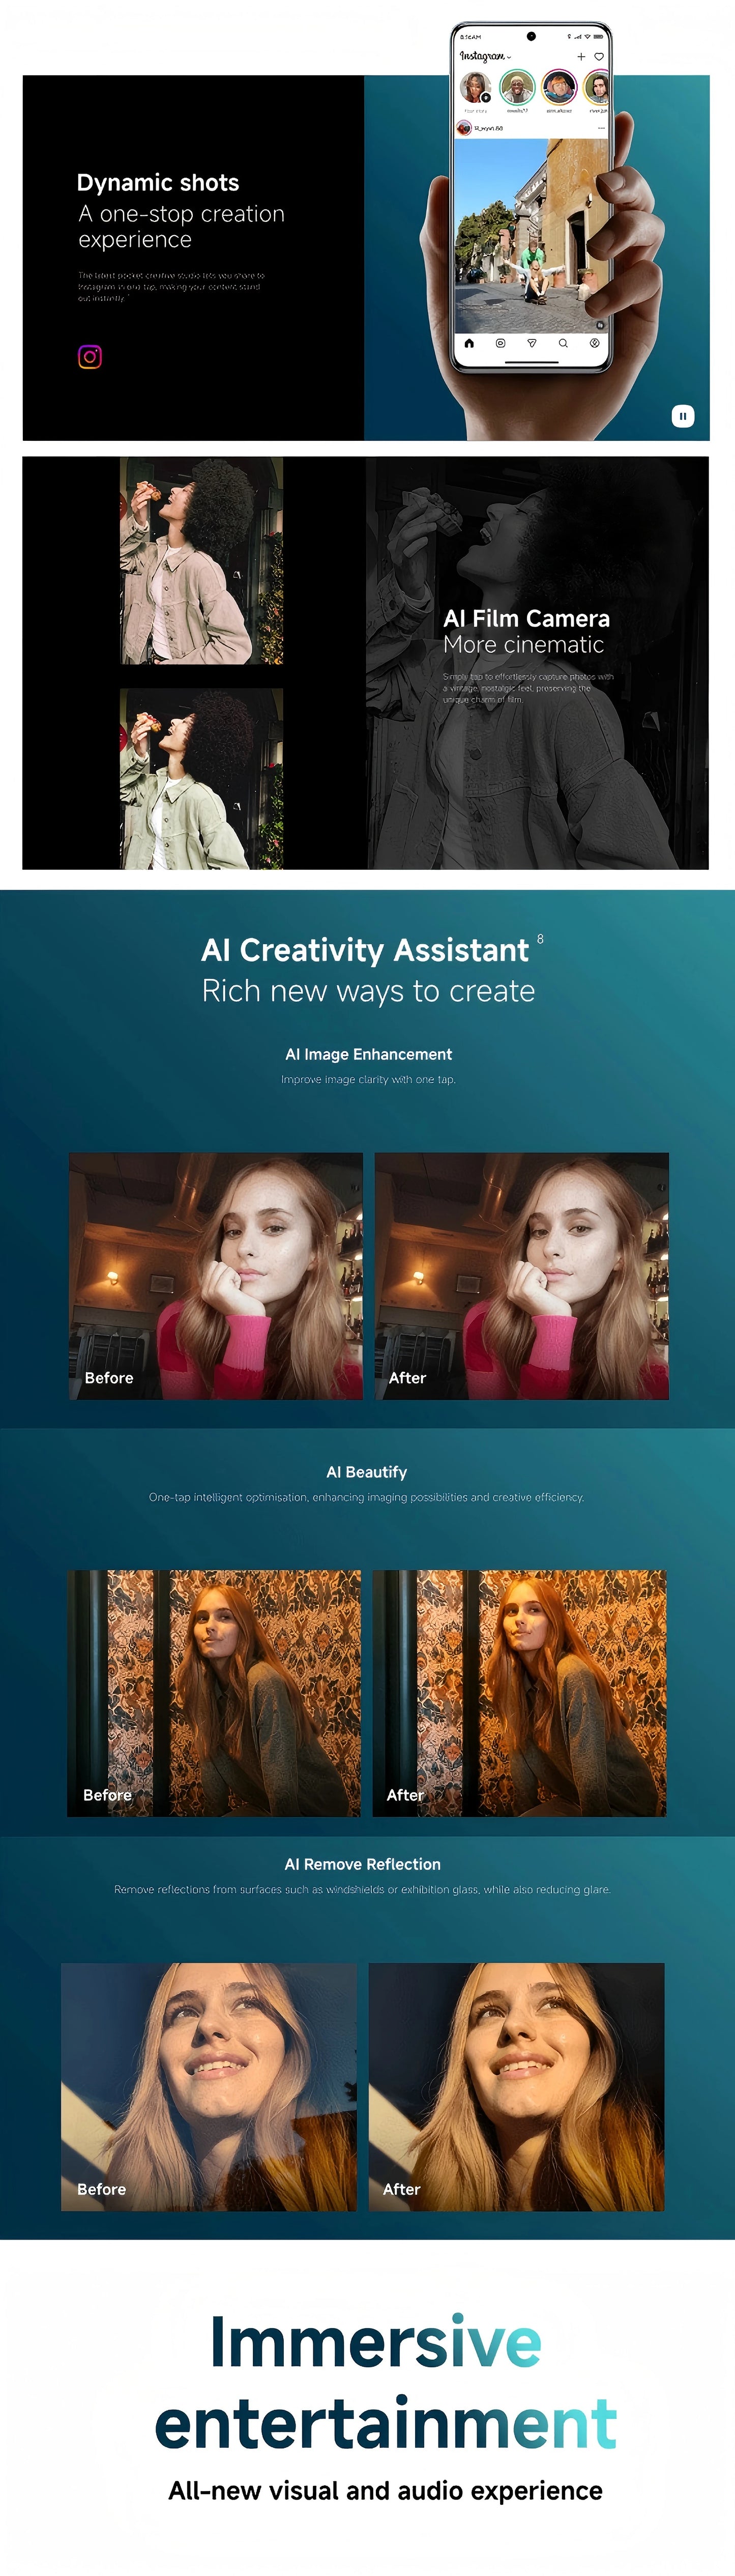Open the AI Image Enhancement After photo
735x2576 pixels.
(521, 1276)
